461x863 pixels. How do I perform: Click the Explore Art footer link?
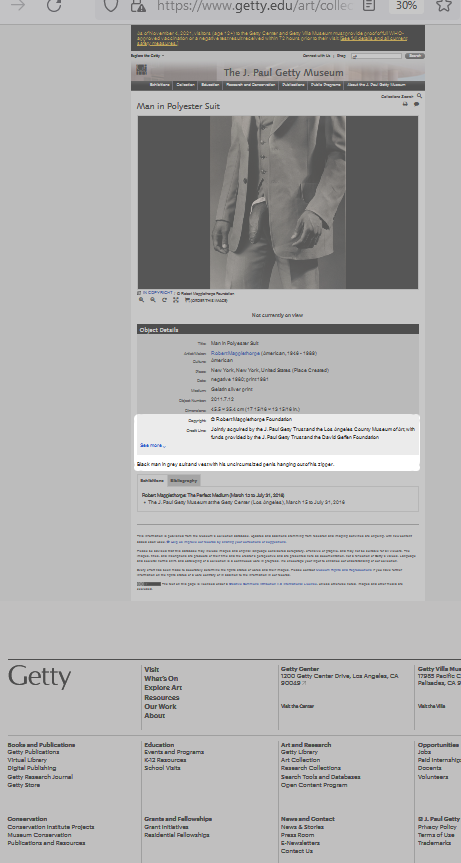[163, 688]
